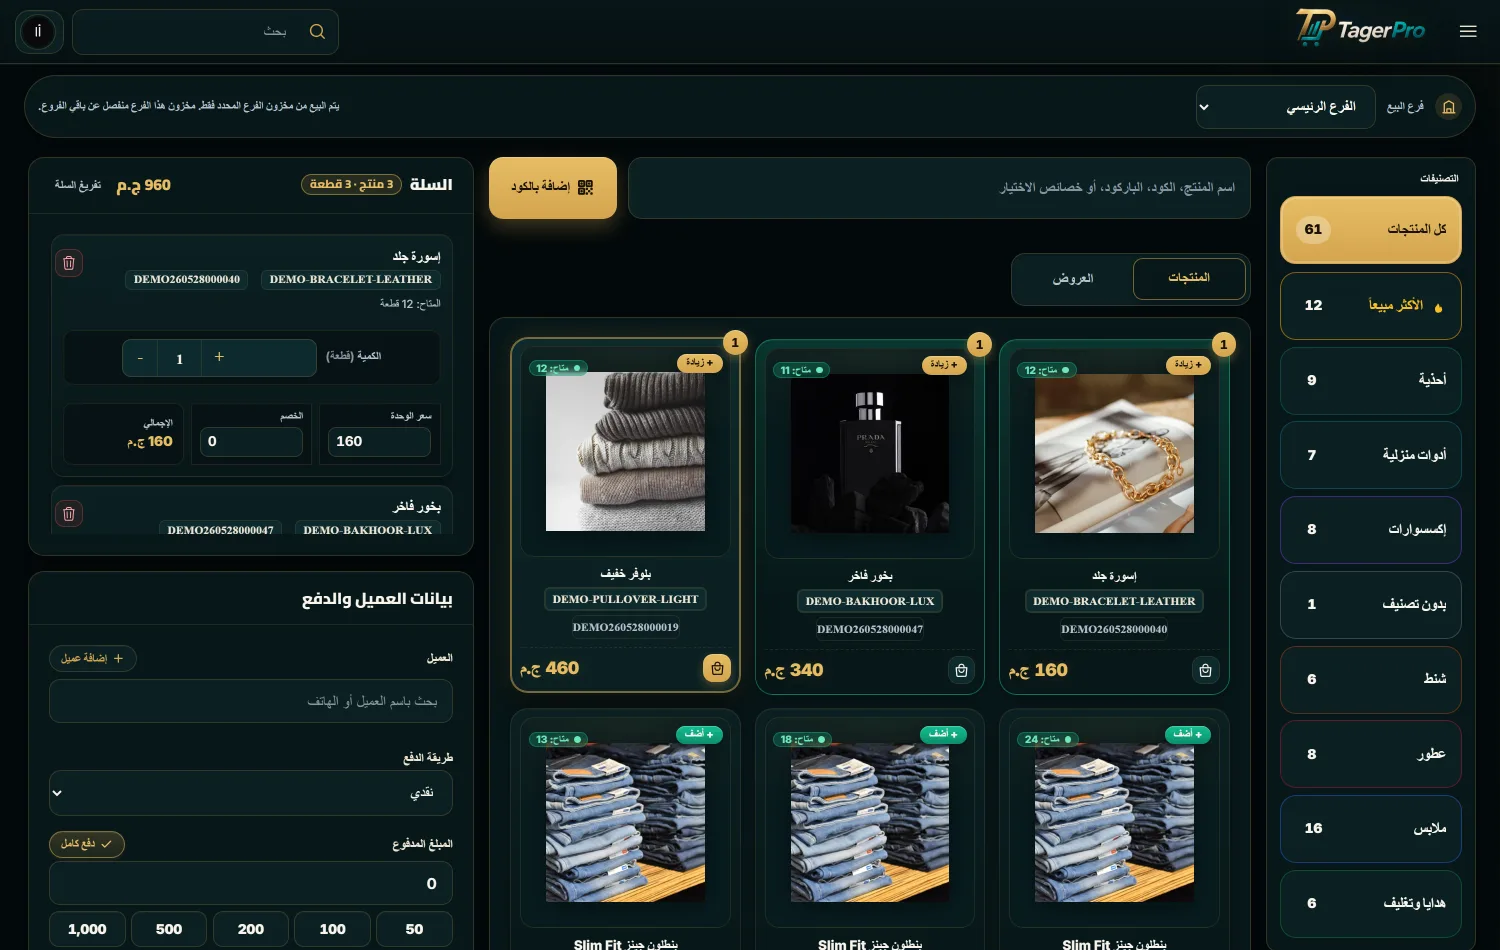Choose the 500 quick amount button
1500x950 pixels.
169,929
